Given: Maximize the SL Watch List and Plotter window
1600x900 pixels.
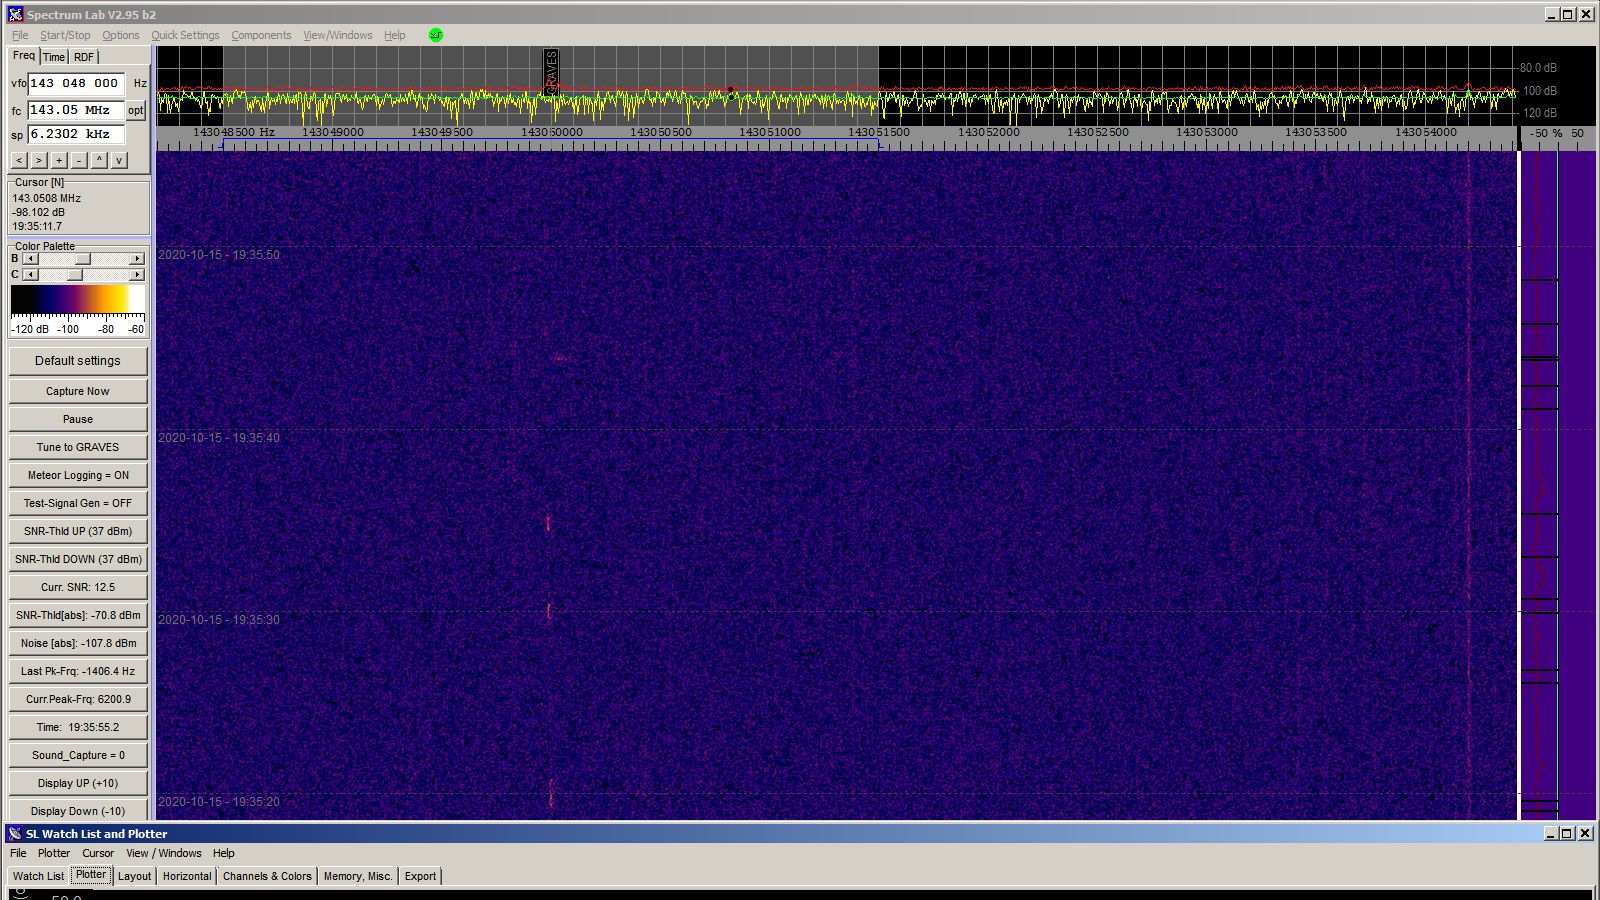Looking at the screenshot, I should tap(1567, 833).
